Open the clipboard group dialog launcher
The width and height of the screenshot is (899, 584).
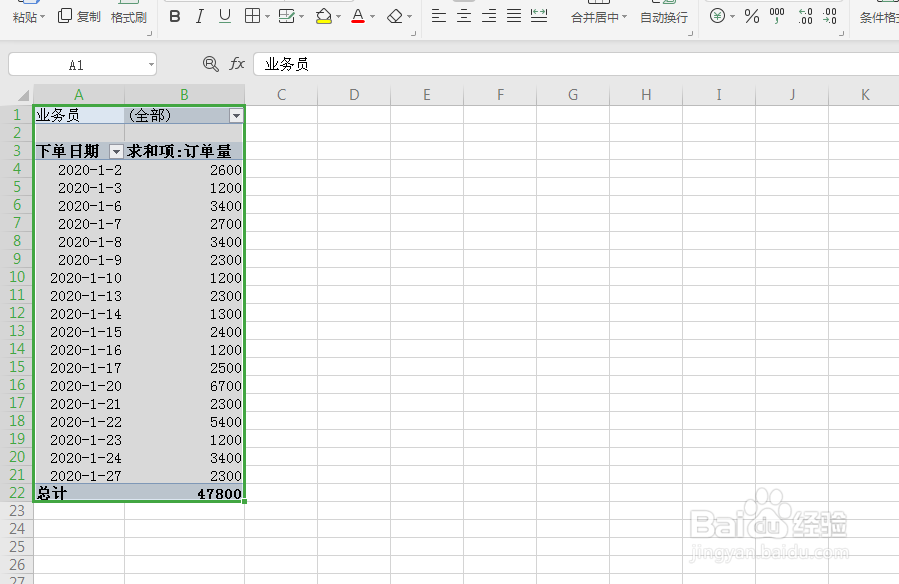[150, 34]
